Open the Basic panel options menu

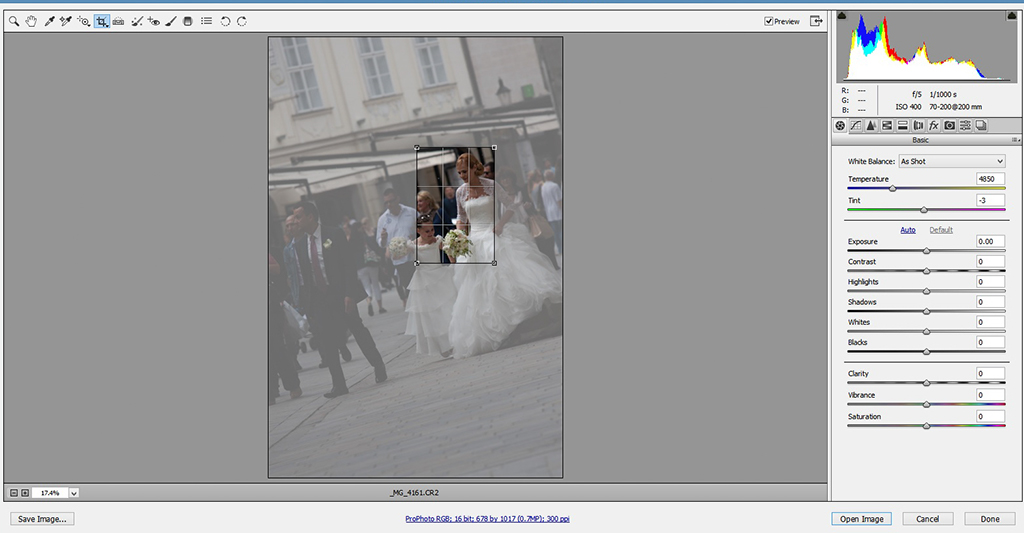[x=1014, y=140]
